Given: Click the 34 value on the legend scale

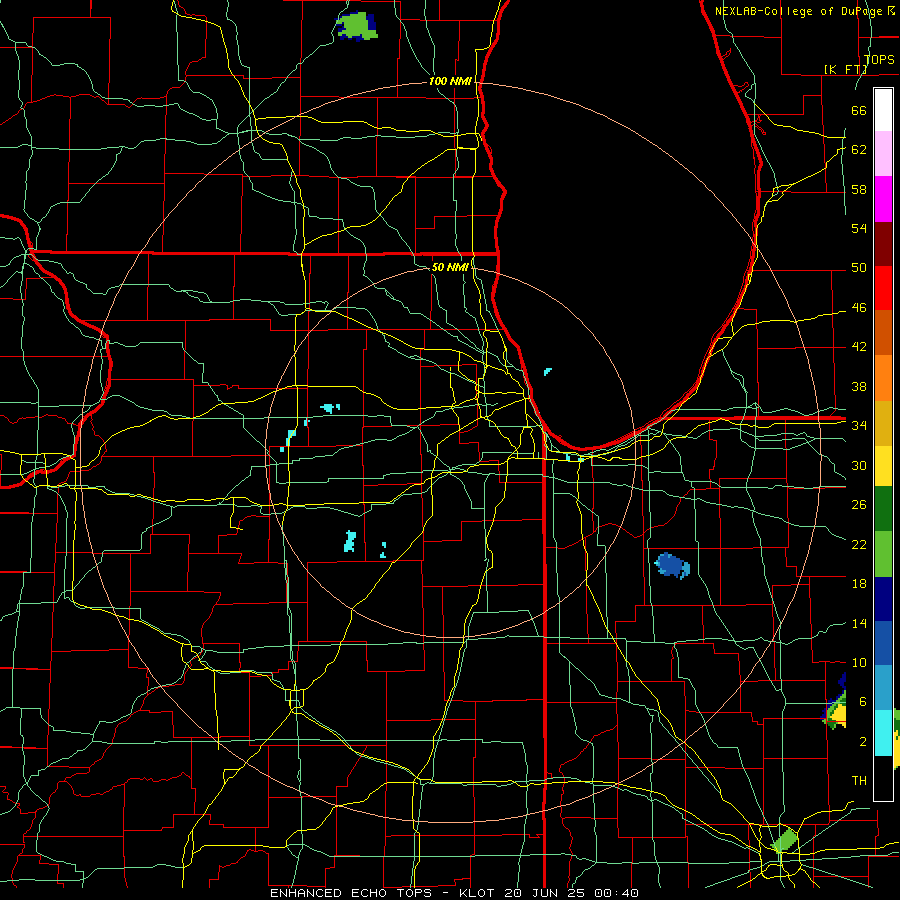Looking at the screenshot, I should [859, 425].
